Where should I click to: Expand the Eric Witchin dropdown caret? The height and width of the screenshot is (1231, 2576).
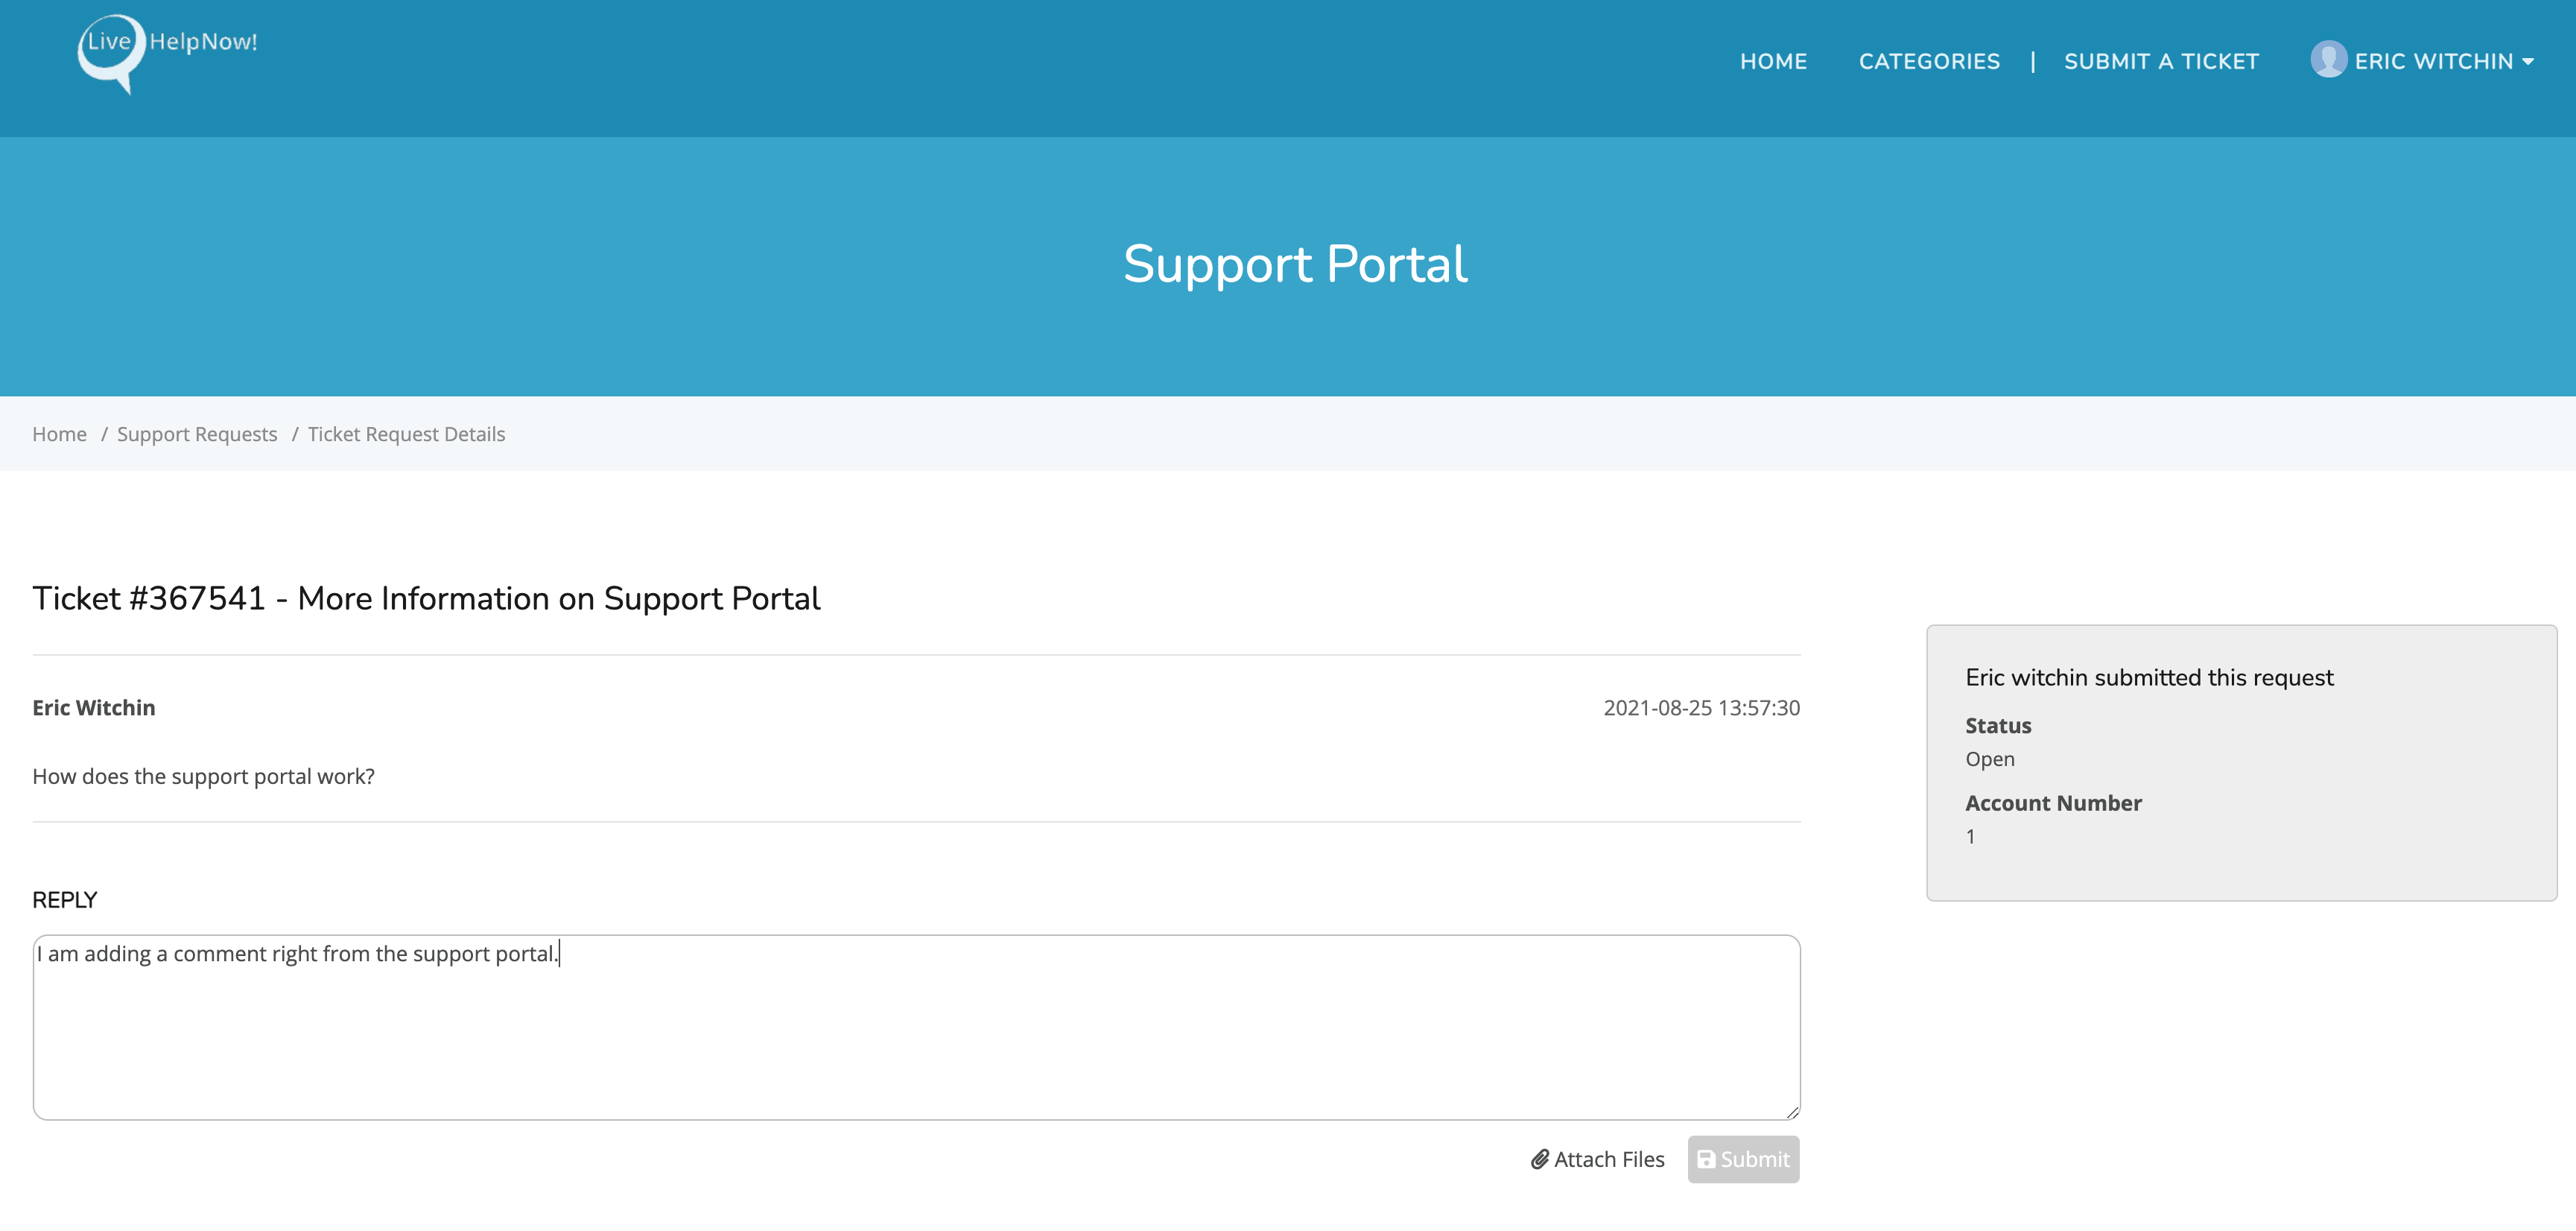click(x=2528, y=62)
